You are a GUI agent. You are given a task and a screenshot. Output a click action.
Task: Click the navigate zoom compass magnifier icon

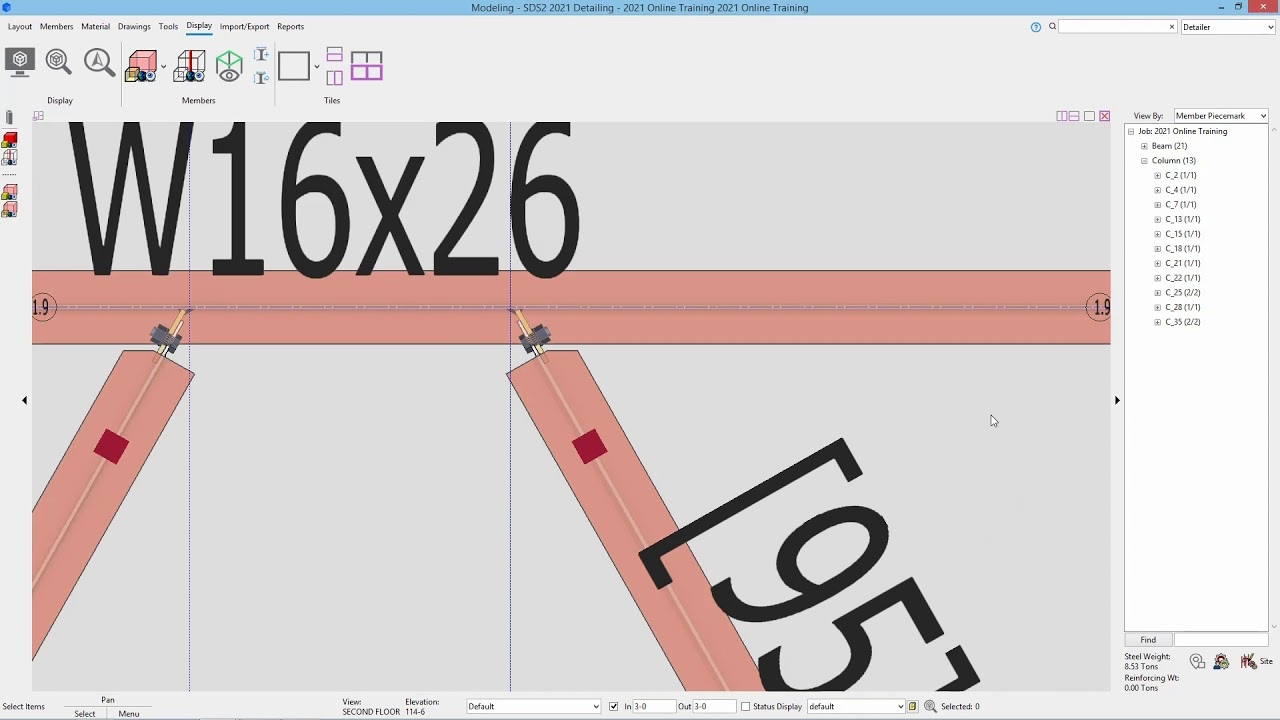[98, 62]
